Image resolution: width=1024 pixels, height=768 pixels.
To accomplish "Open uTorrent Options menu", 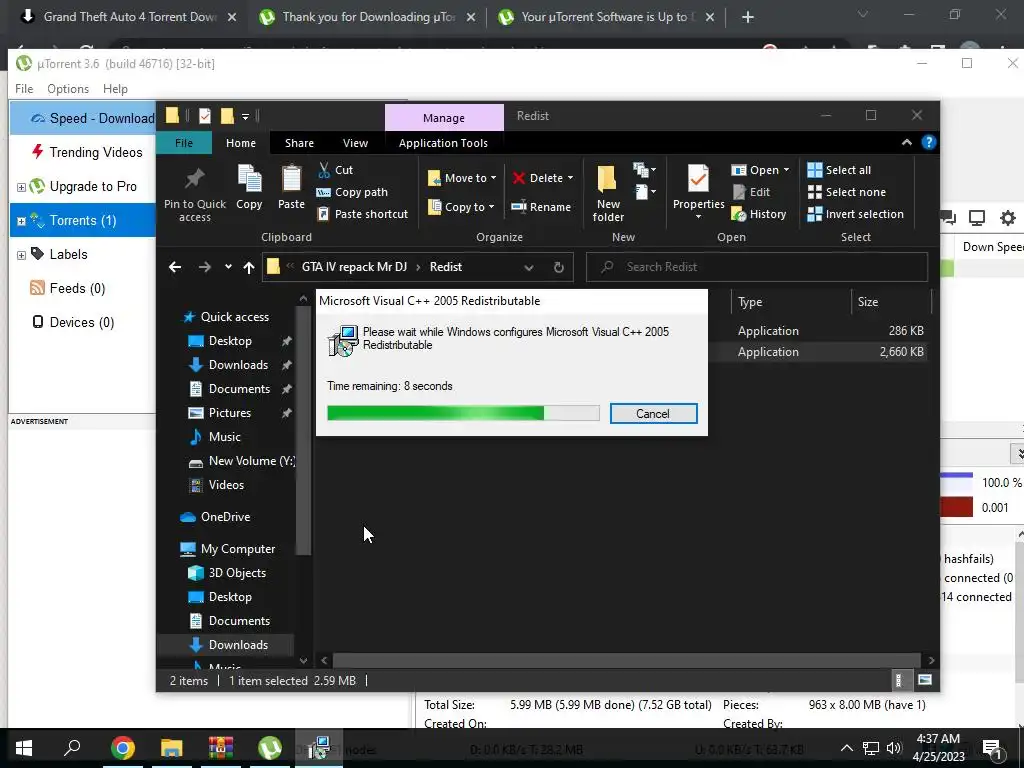I will [x=68, y=89].
